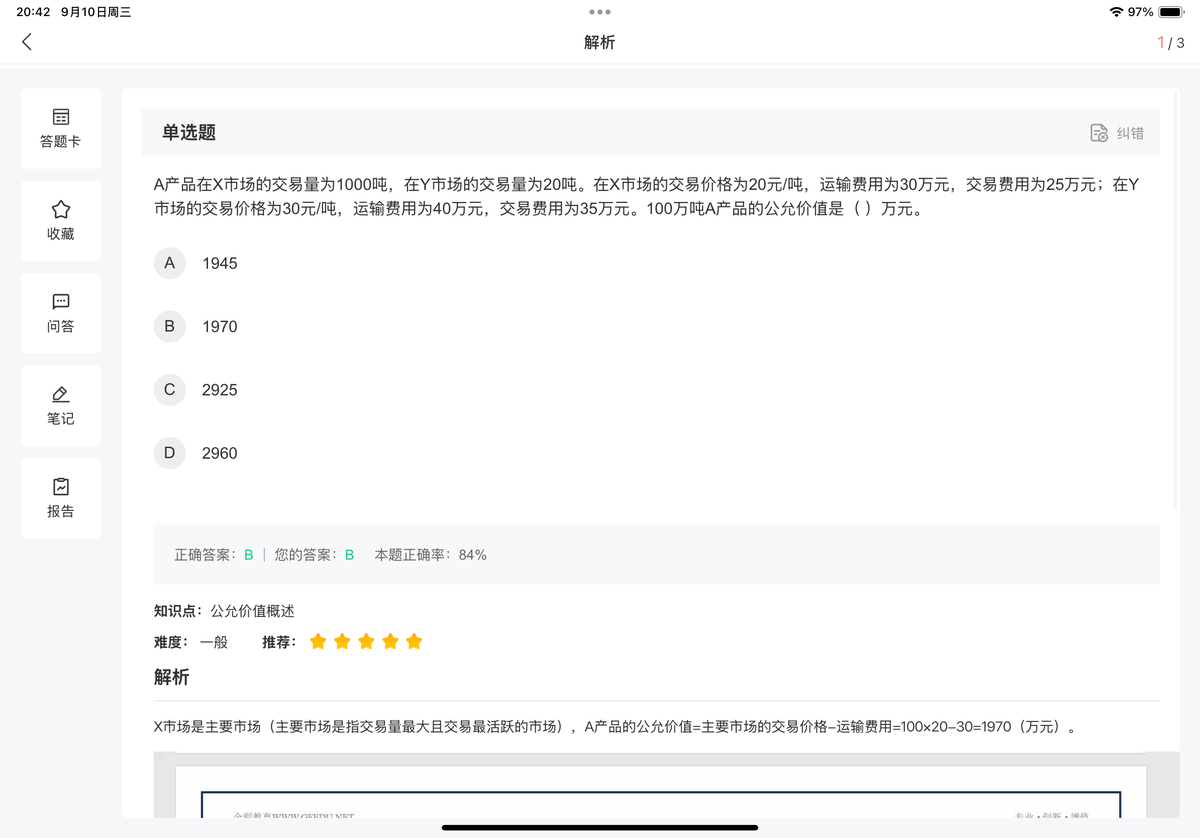
Task: Open the embedded slide thumbnail below explanation
Action: 660,790
